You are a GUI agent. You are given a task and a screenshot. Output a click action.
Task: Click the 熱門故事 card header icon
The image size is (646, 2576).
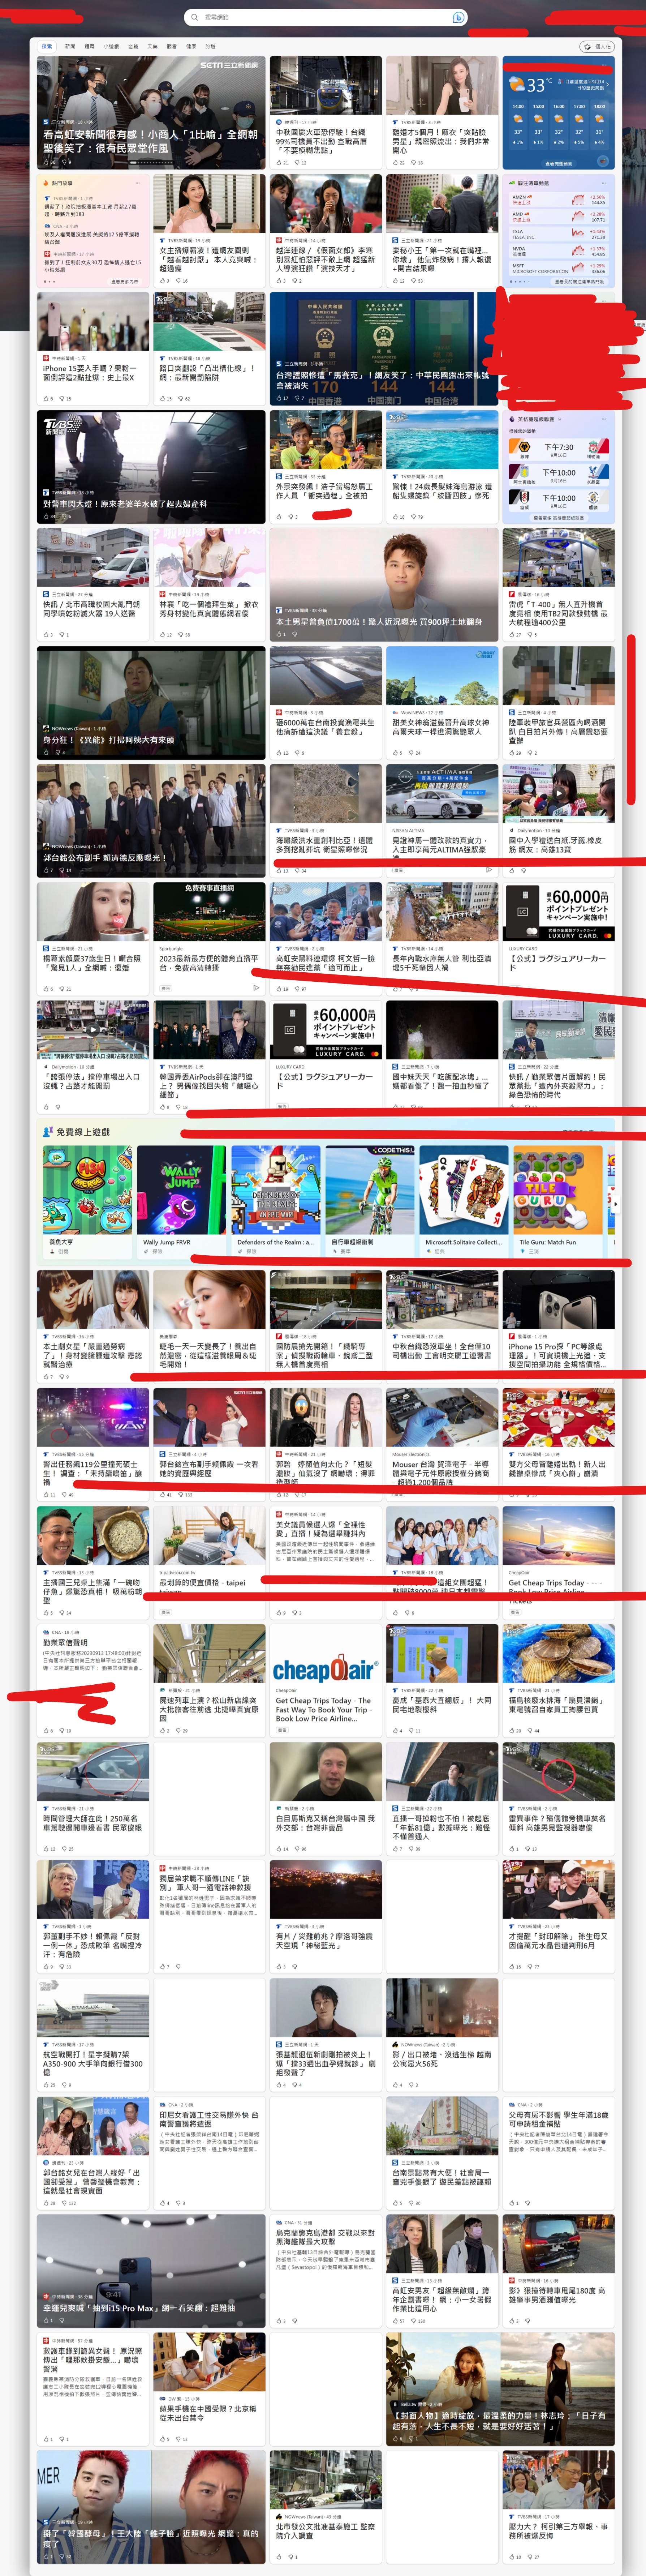click(46, 183)
